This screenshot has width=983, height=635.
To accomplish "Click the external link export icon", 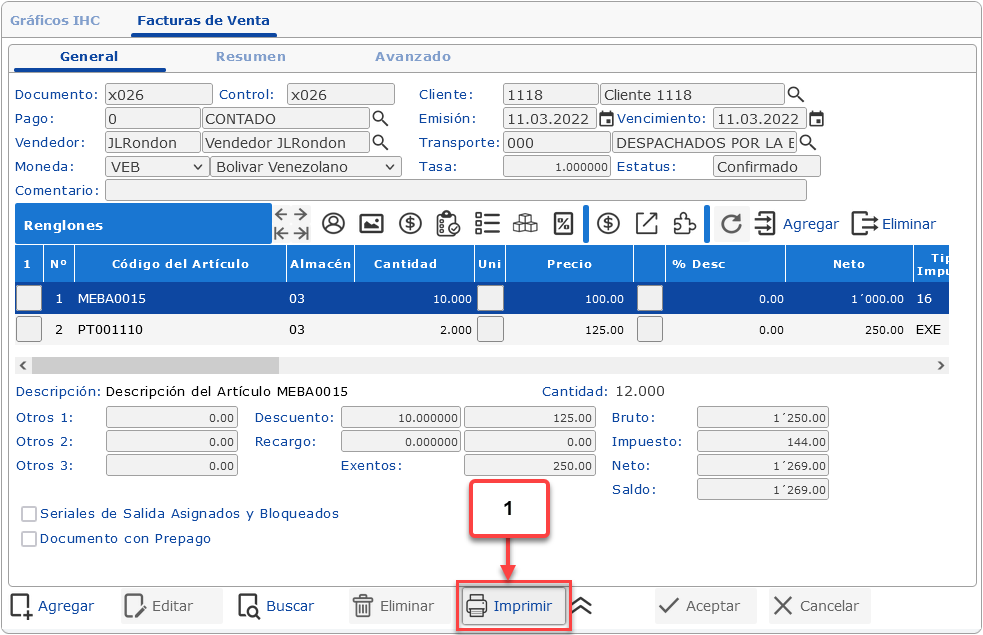I will (647, 224).
